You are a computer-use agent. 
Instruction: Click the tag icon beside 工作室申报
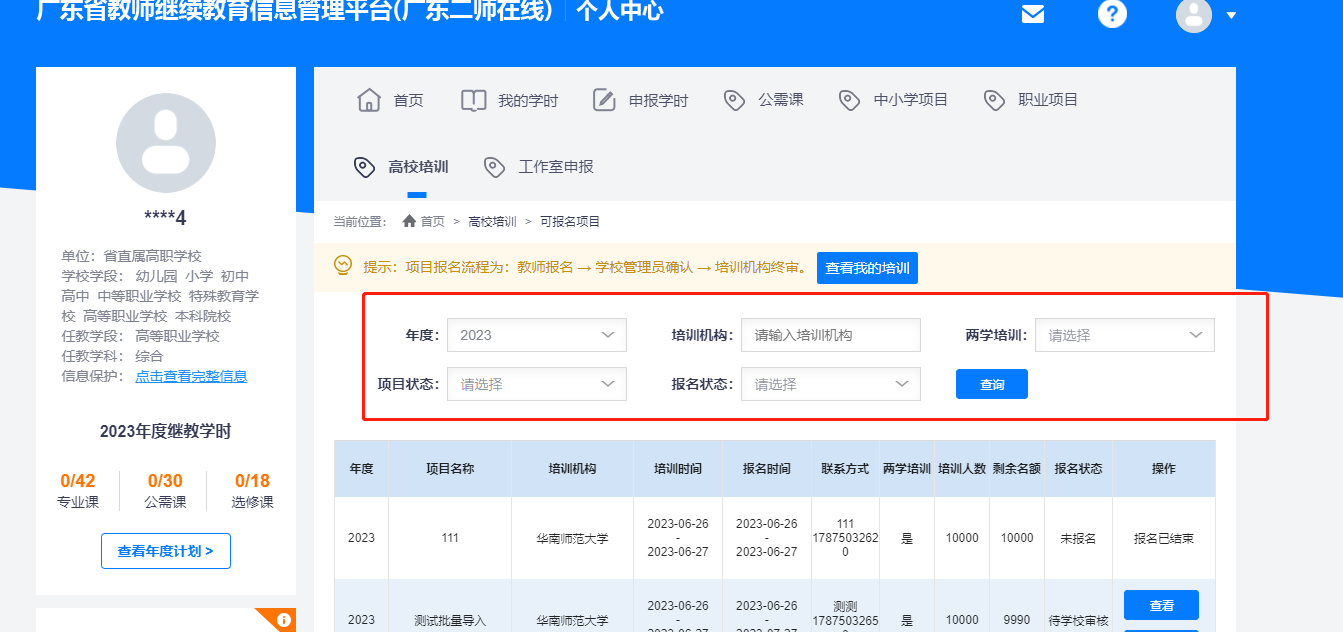click(494, 167)
